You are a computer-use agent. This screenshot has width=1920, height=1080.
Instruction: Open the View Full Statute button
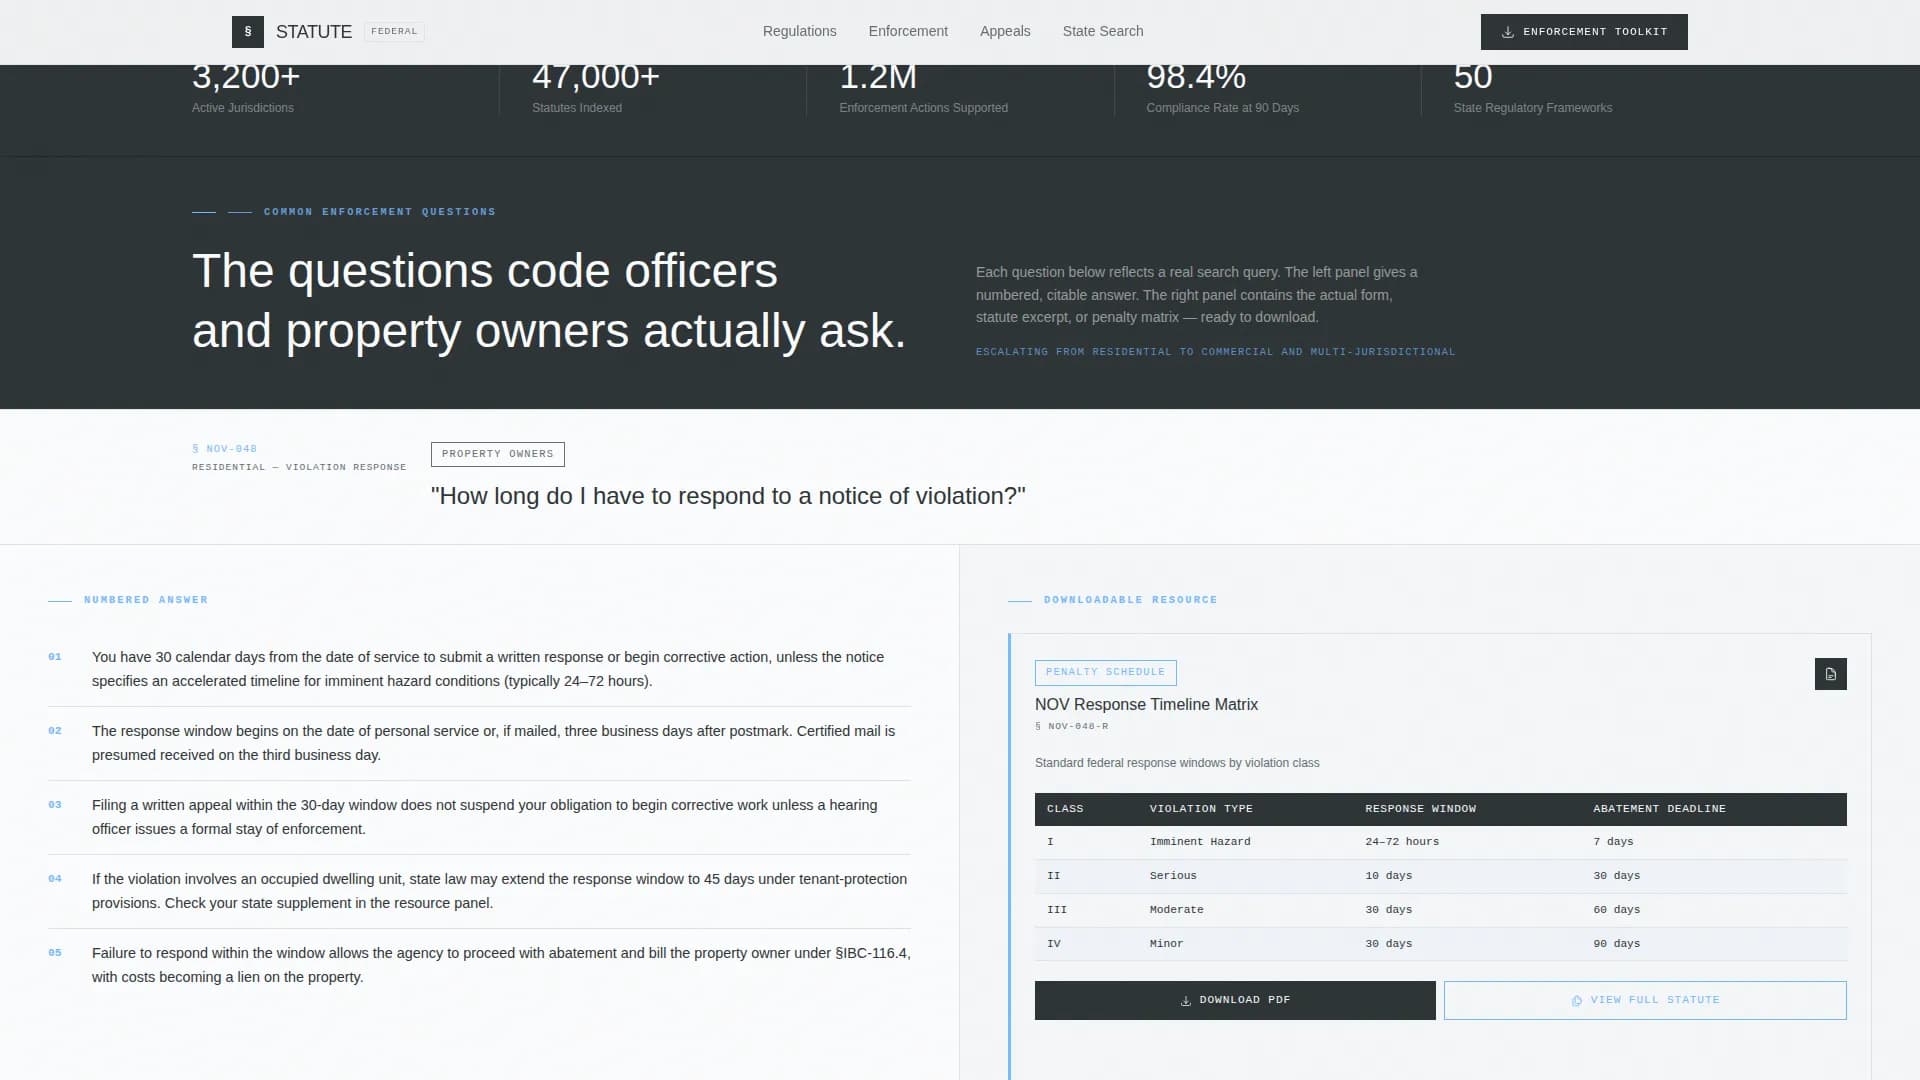[1645, 1000]
